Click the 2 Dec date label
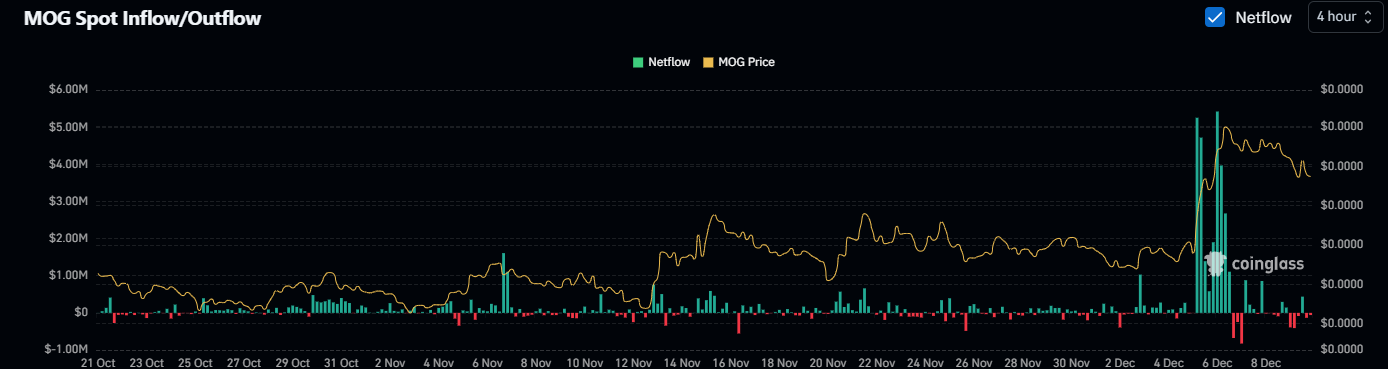 (x=1120, y=363)
